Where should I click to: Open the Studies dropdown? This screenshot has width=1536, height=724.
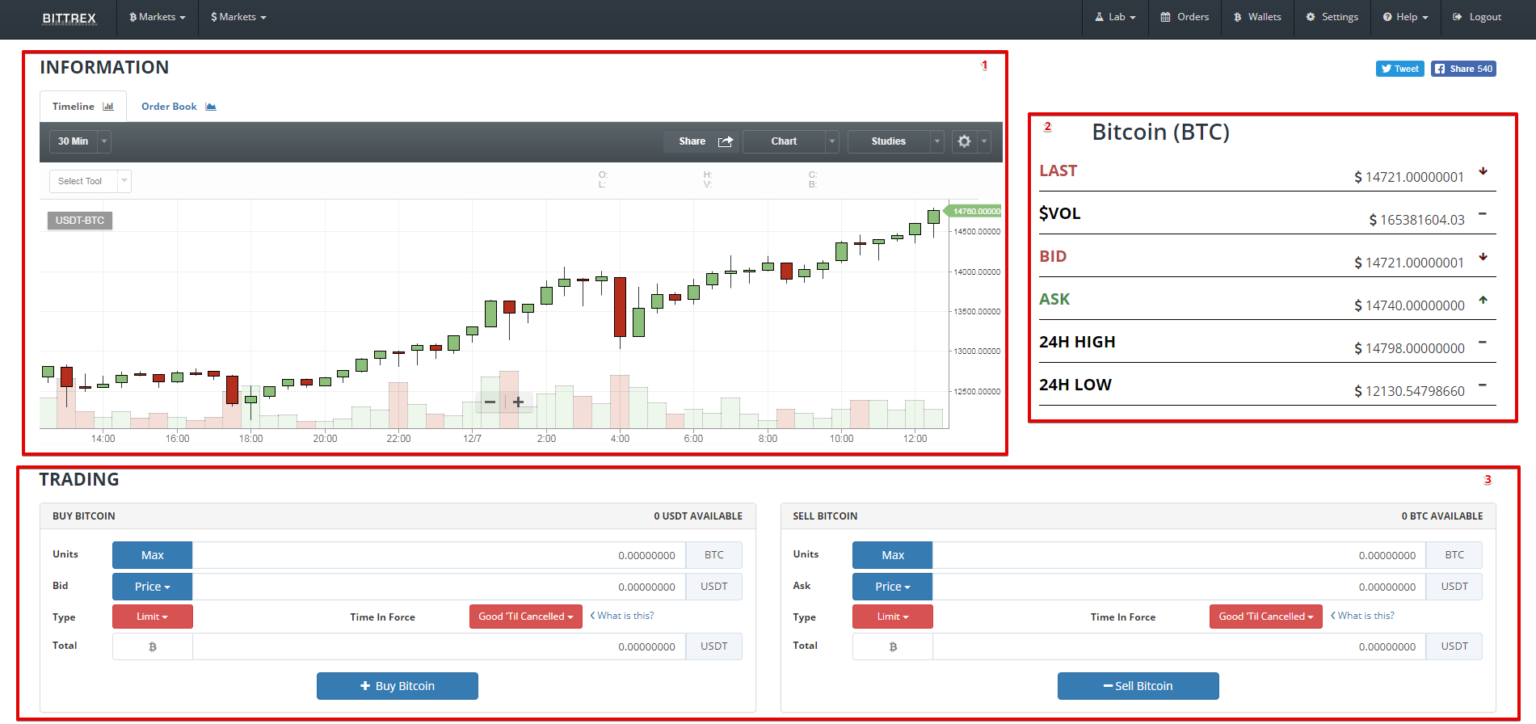click(895, 142)
